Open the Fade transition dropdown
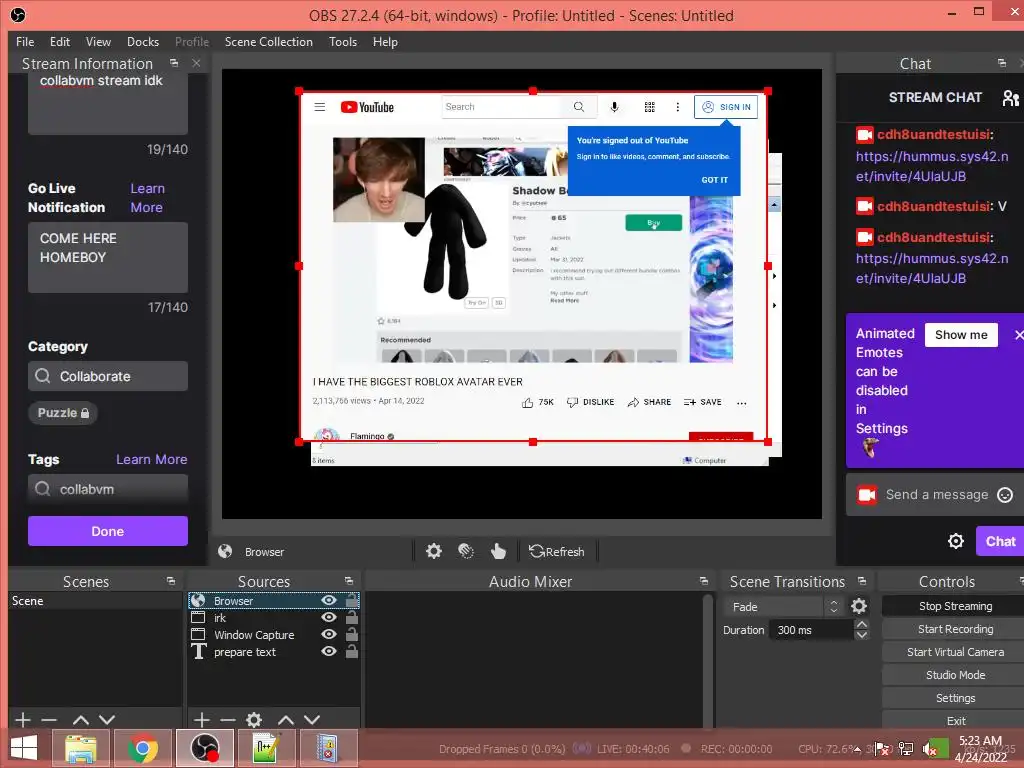 coord(782,607)
